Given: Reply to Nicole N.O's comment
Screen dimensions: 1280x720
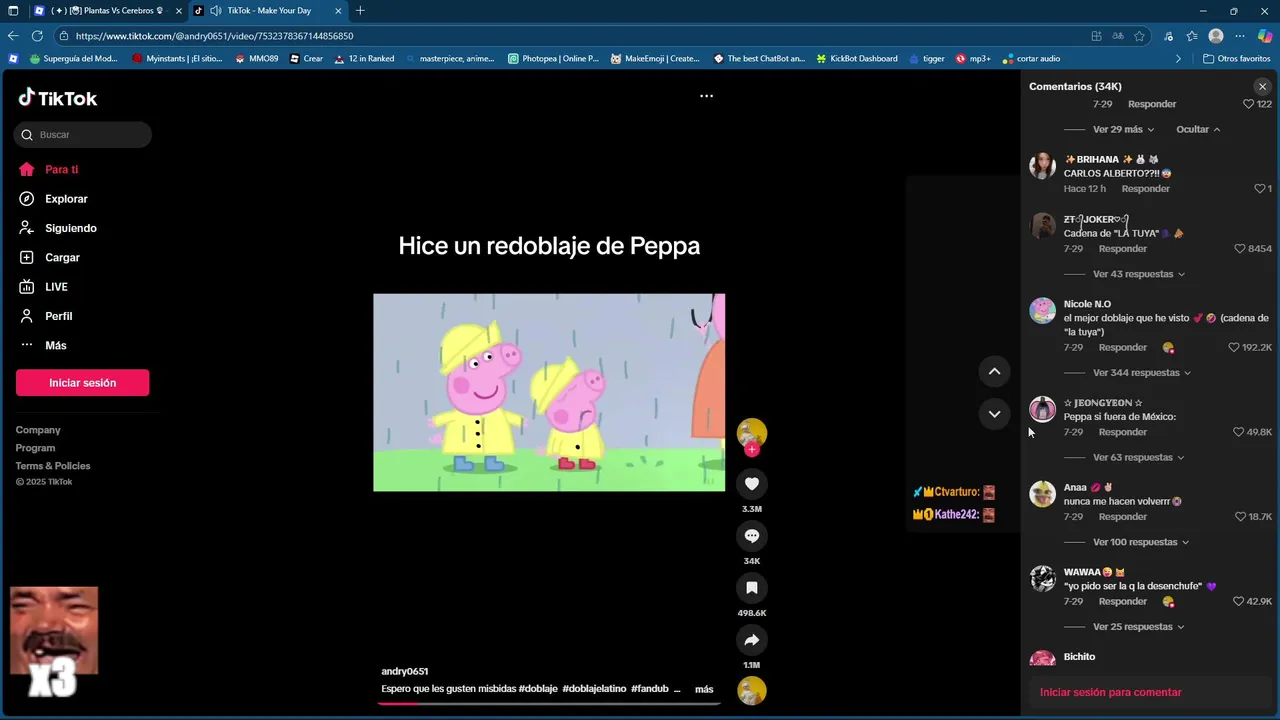Looking at the screenshot, I should pos(1122,348).
